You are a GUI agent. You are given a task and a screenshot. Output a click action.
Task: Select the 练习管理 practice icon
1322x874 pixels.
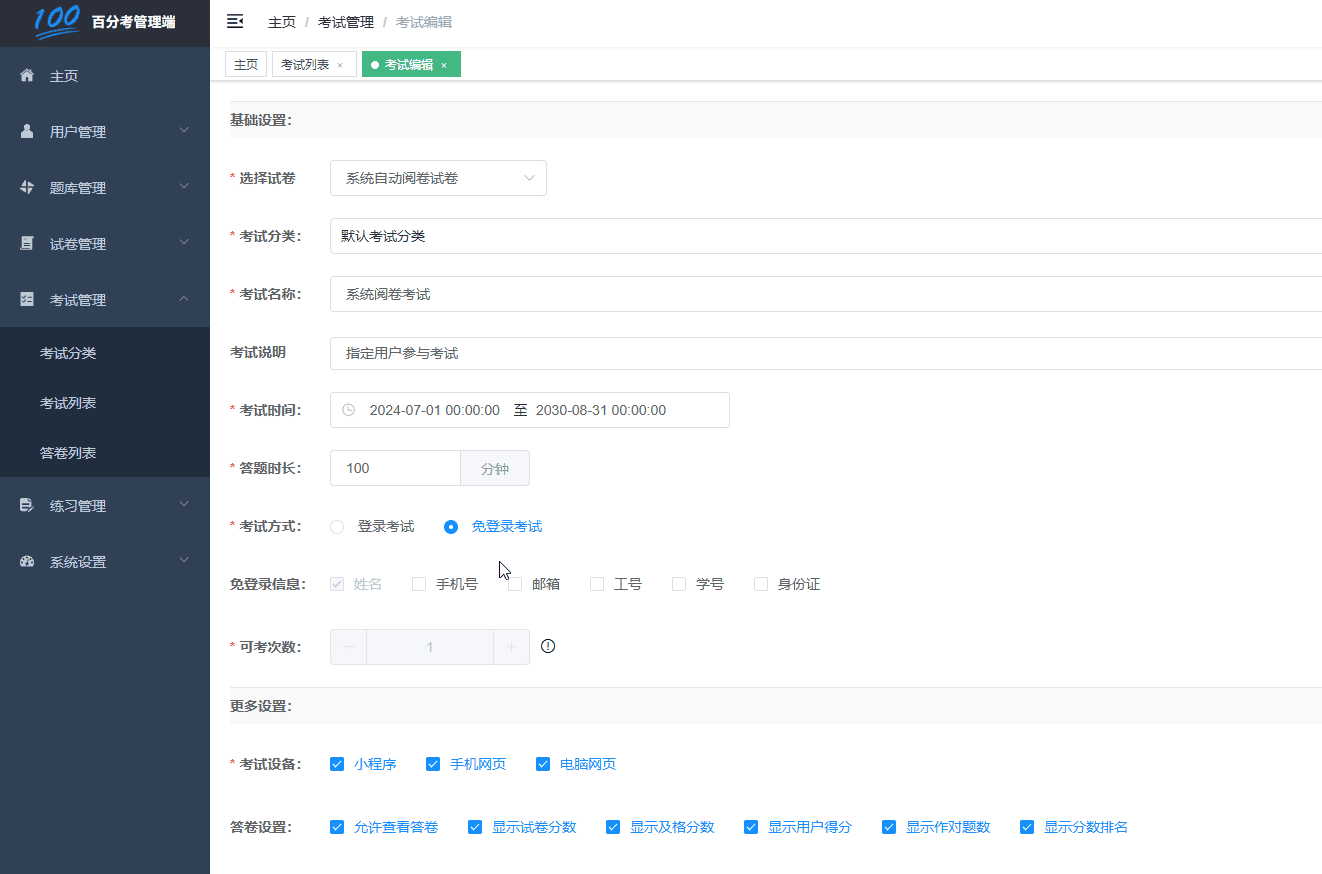[25, 505]
